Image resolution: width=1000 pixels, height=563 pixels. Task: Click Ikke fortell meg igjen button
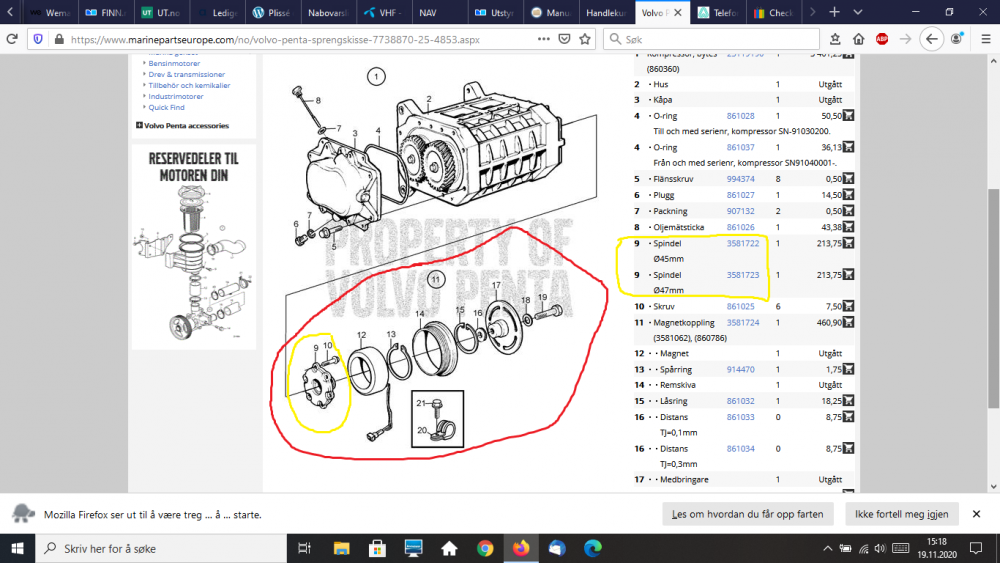pos(901,514)
